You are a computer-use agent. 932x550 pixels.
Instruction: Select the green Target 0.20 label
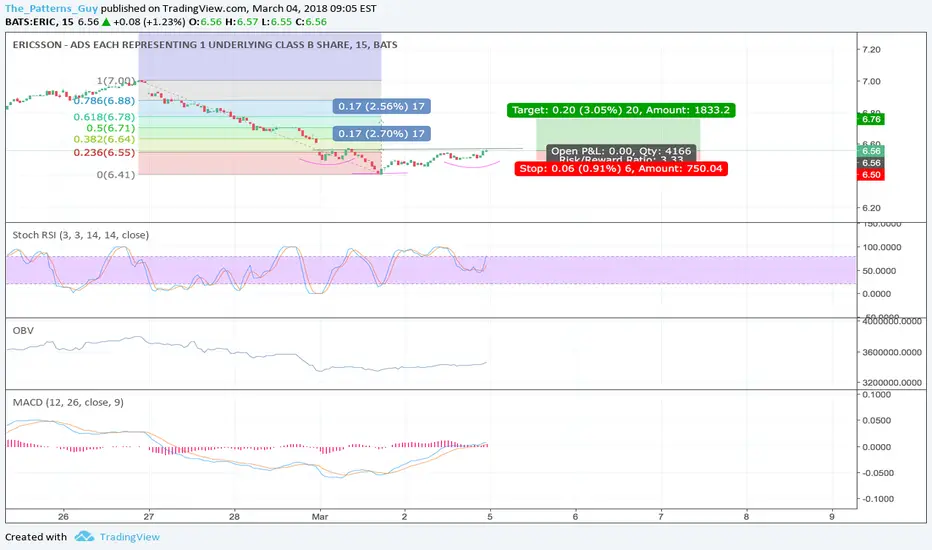pyautogui.click(x=621, y=110)
